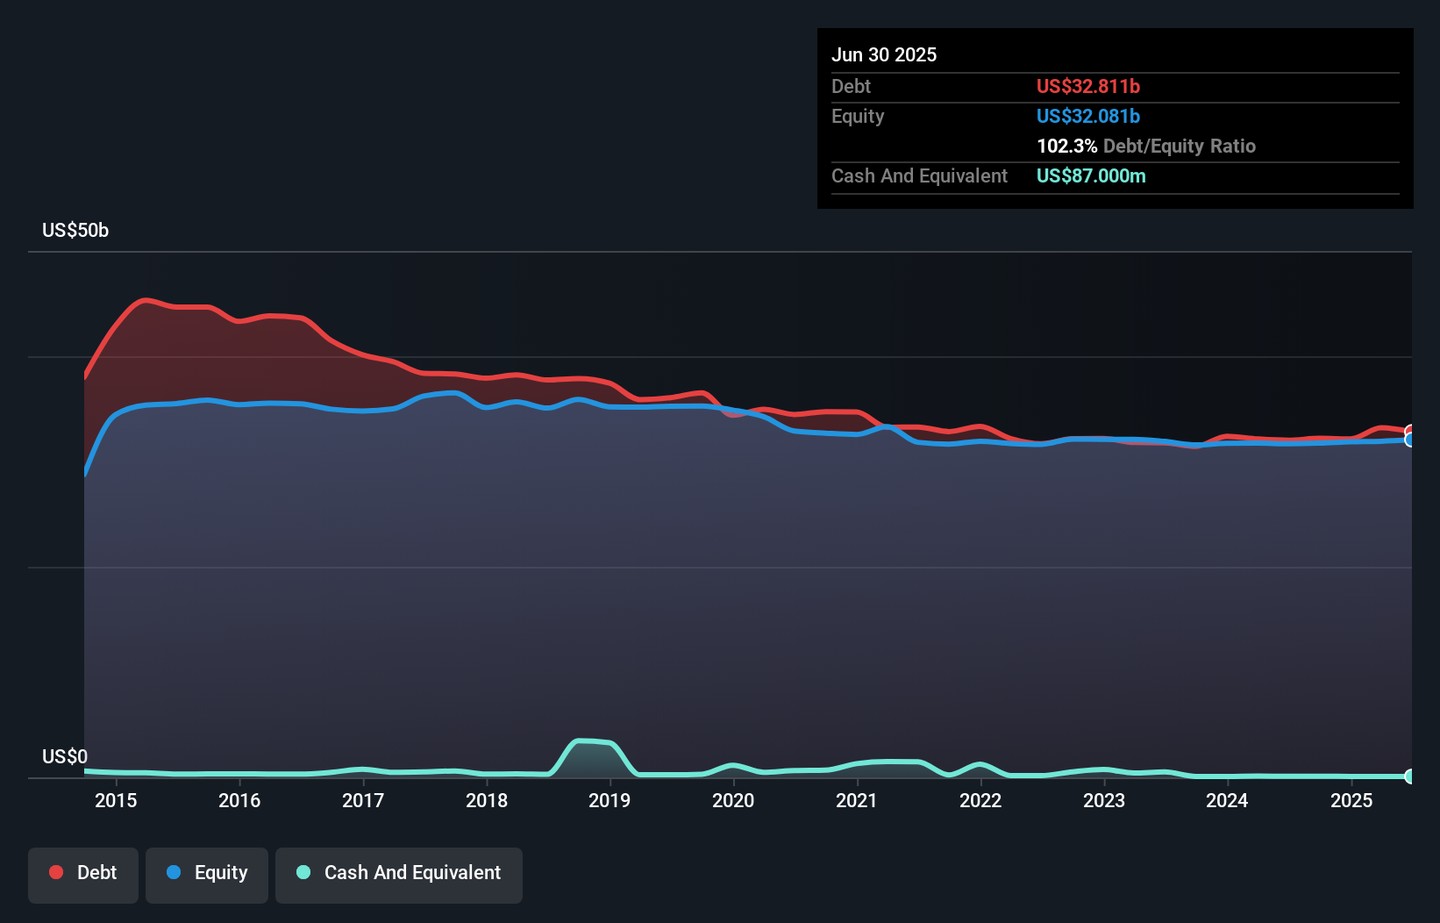Select the teal Cash endpoint marker on chart
The width and height of the screenshot is (1440, 923).
click(1410, 776)
